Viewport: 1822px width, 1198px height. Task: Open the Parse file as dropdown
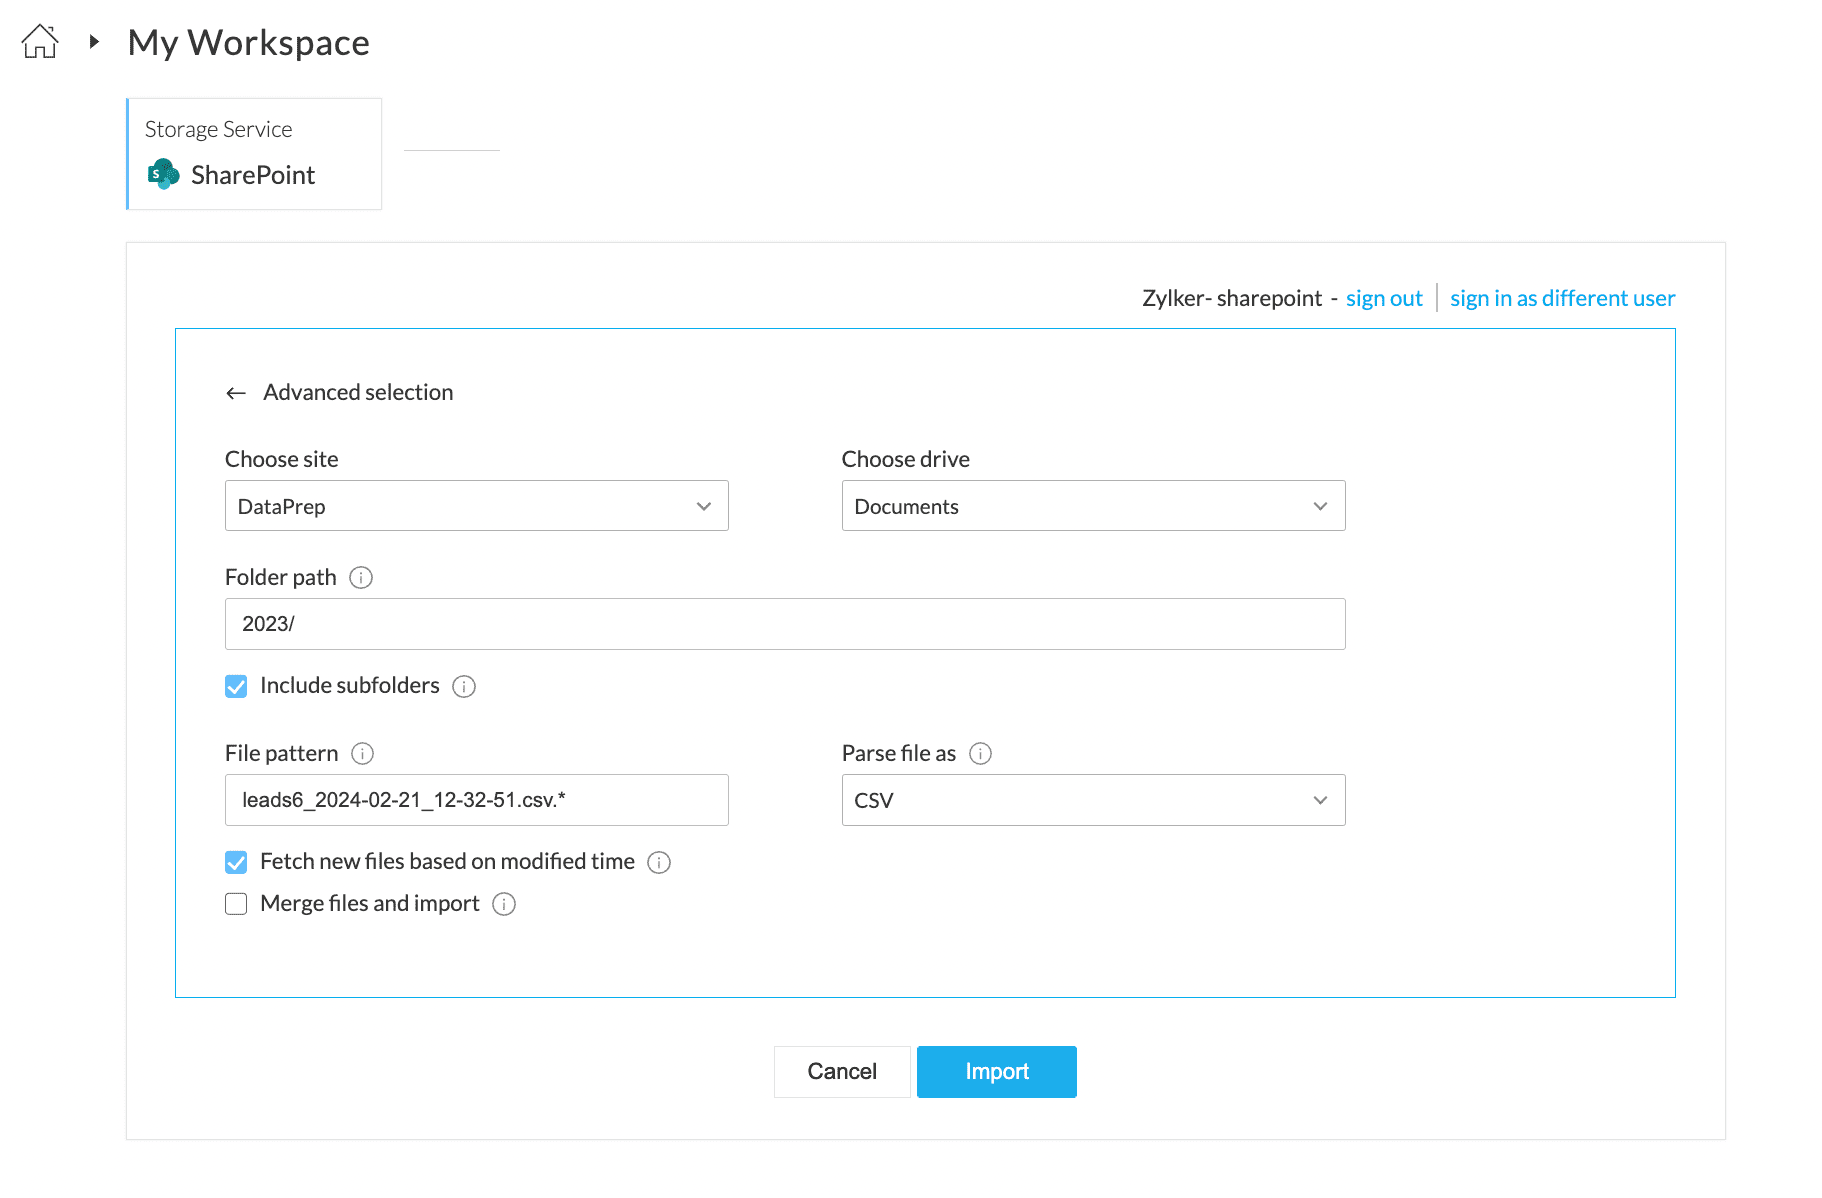tap(1093, 800)
